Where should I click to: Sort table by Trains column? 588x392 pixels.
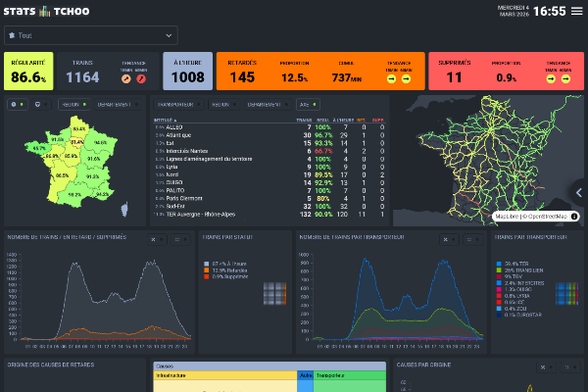[304, 120]
